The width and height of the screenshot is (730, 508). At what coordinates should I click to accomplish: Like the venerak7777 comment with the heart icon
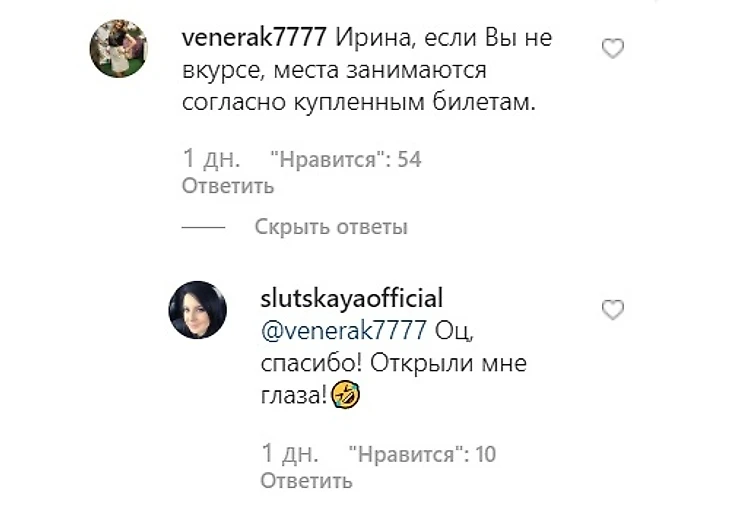click(613, 49)
